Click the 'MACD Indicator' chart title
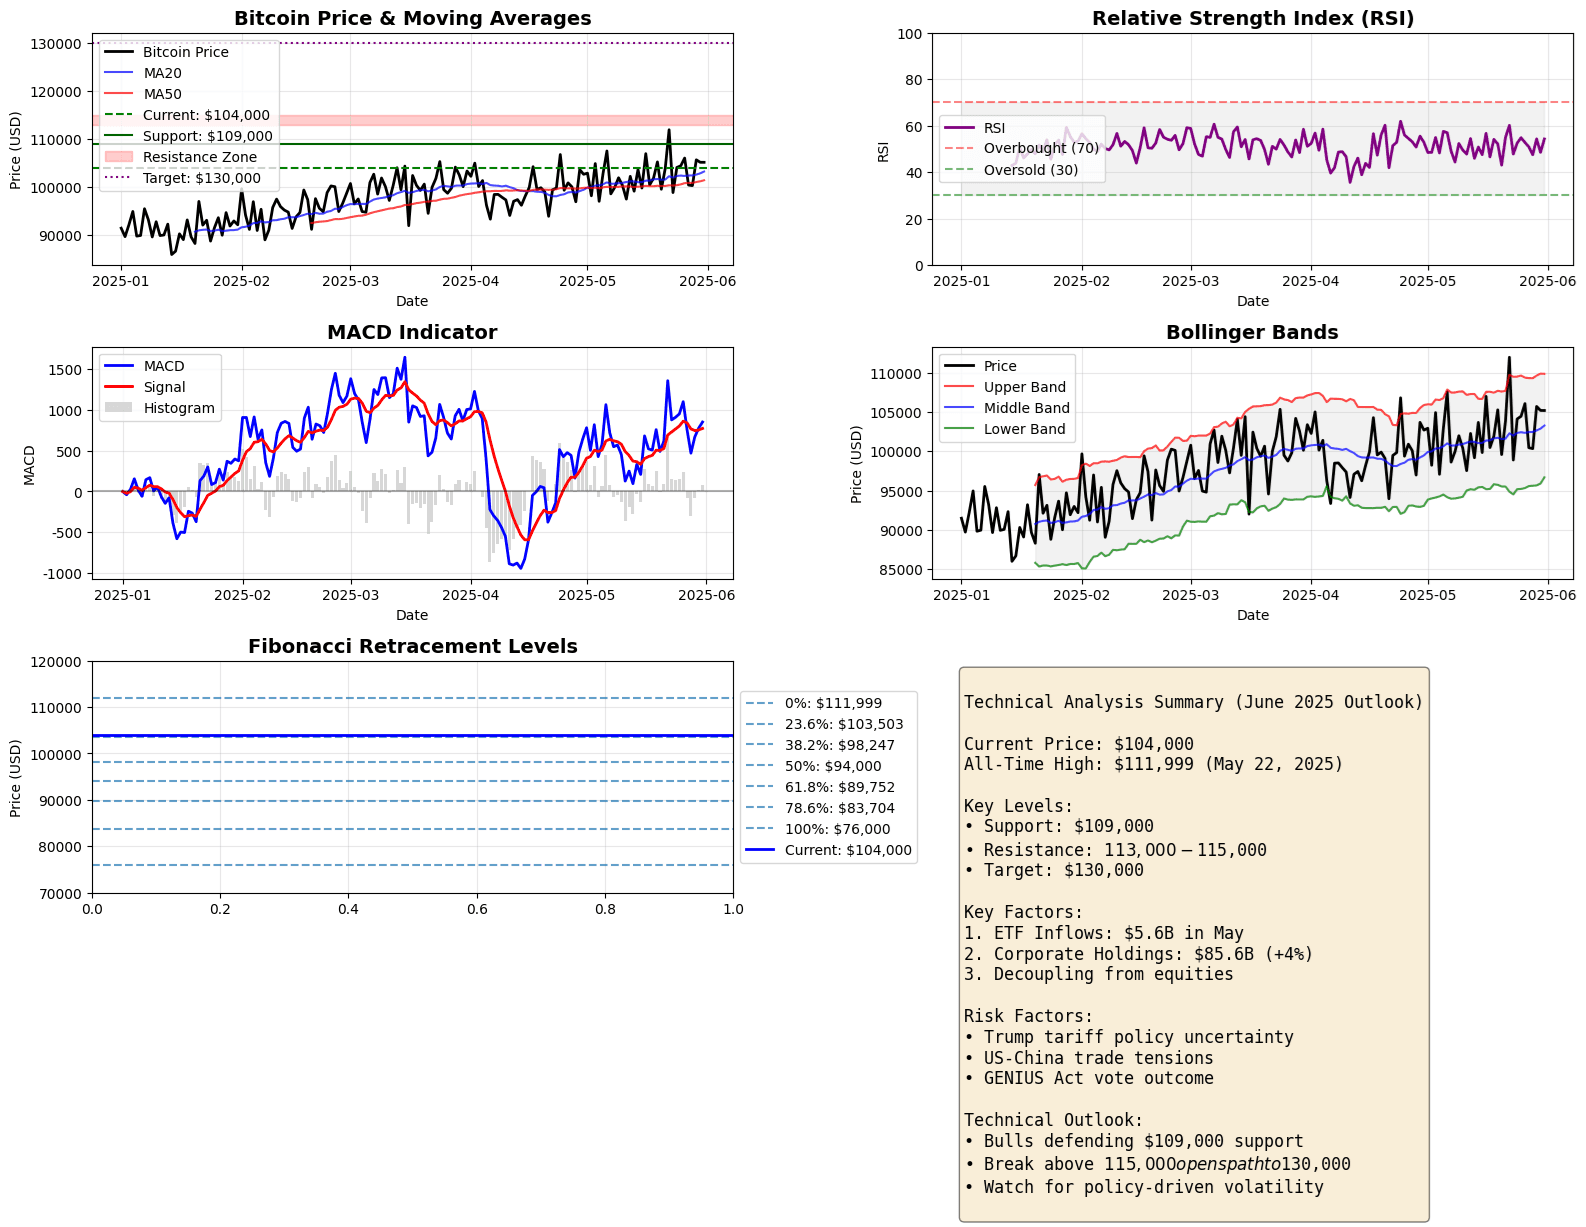Image resolution: width=1586 pixels, height=1227 pixels. point(412,332)
